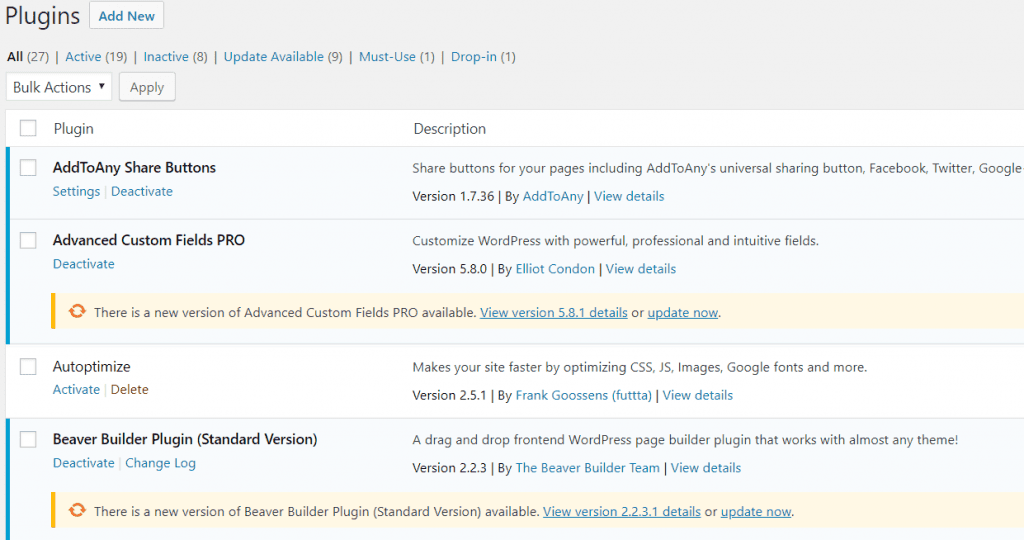The height and width of the screenshot is (540, 1024).
Task: Click update now for Beaver Builder Plugin
Action: (756, 512)
